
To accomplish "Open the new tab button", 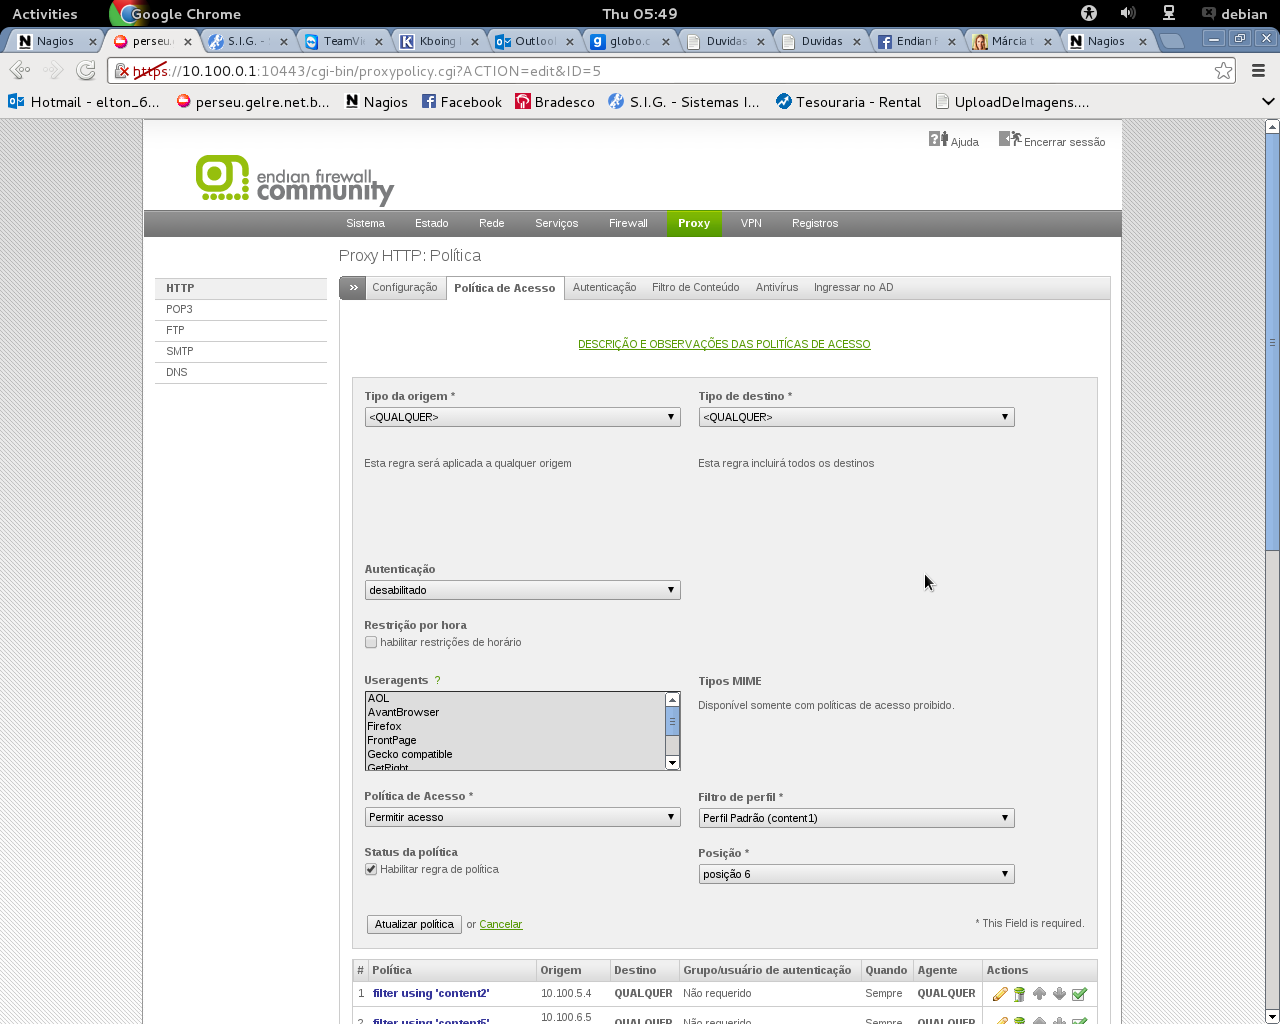I will 1173,41.
